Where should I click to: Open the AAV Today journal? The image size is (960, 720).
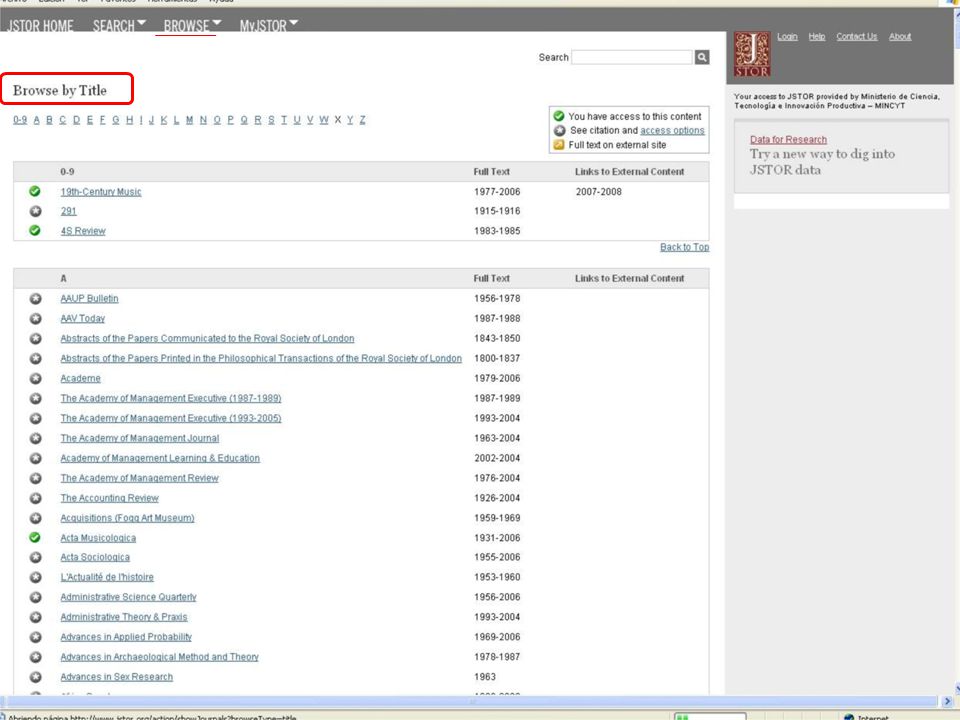[83, 318]
